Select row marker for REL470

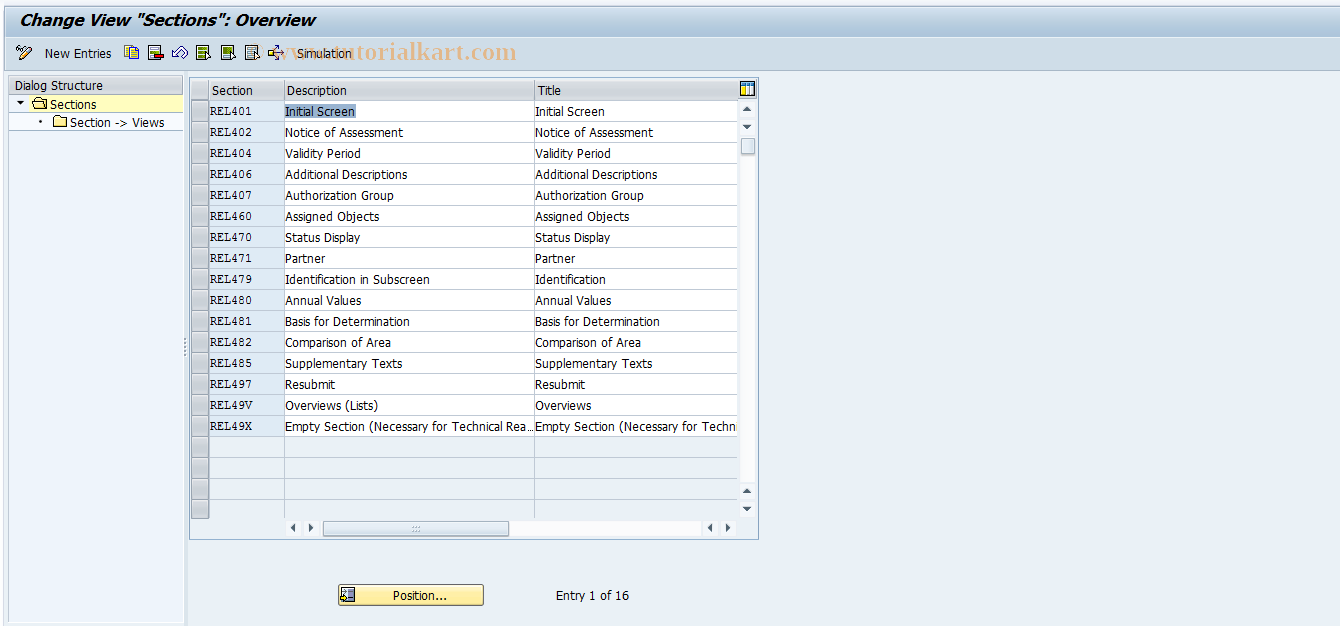(200, 237)
